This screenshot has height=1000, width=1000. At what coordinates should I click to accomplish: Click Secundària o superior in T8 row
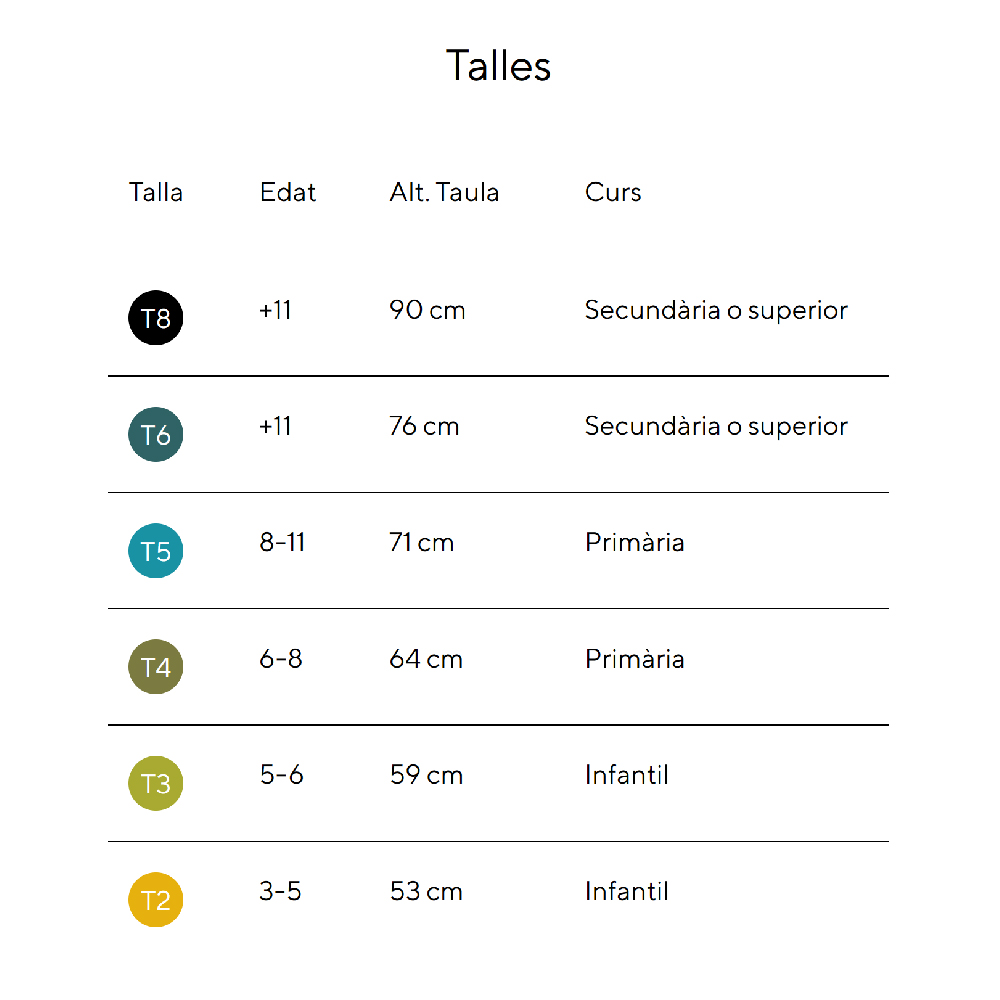pyautogui.click(x=716, y=310)
